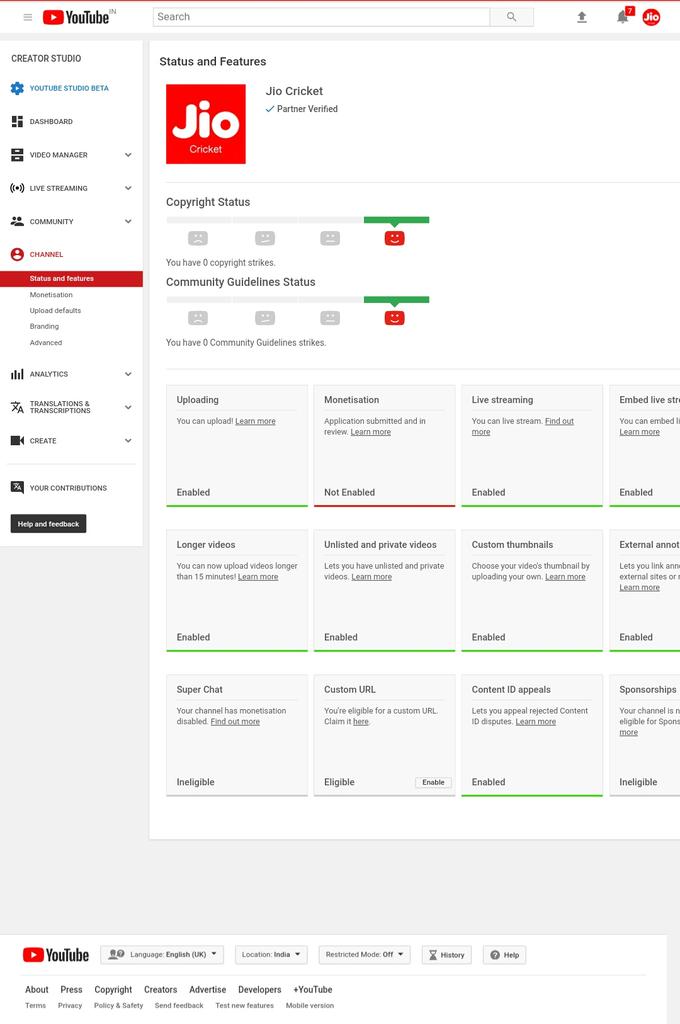
Task: Click footer Copyright link
Action: (113, 990)
